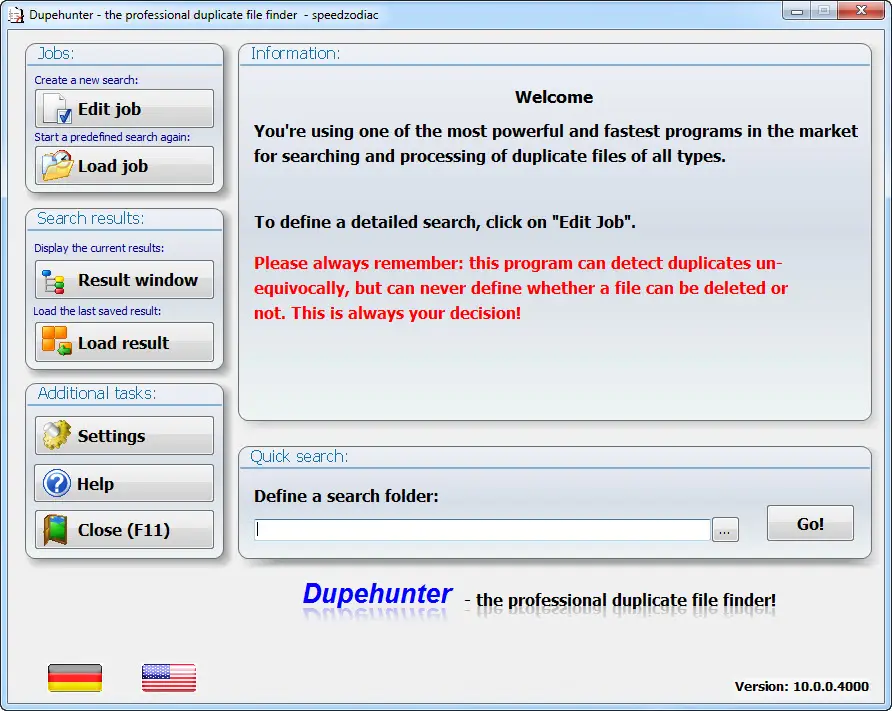Click the 'Information:' panel header

295,53
